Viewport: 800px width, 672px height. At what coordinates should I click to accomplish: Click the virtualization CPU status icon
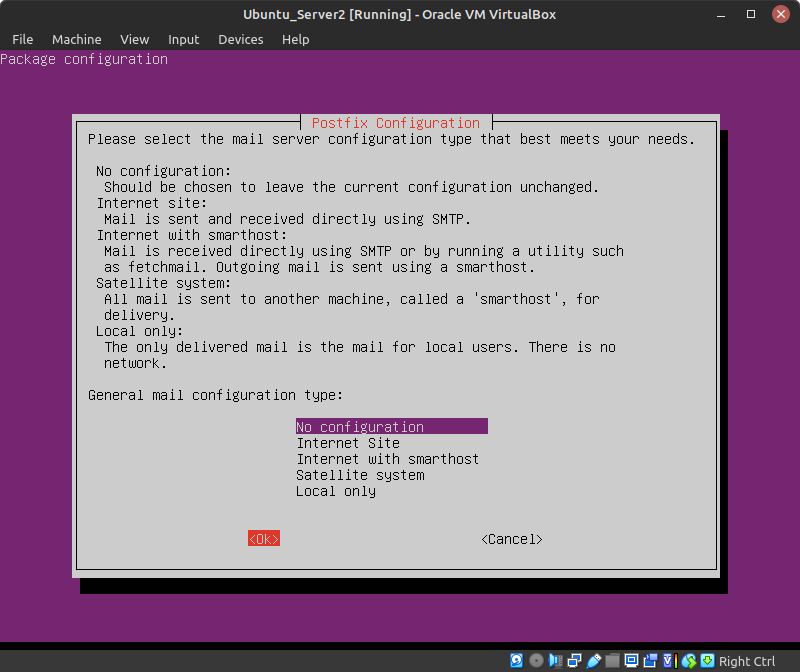(669, 661)
